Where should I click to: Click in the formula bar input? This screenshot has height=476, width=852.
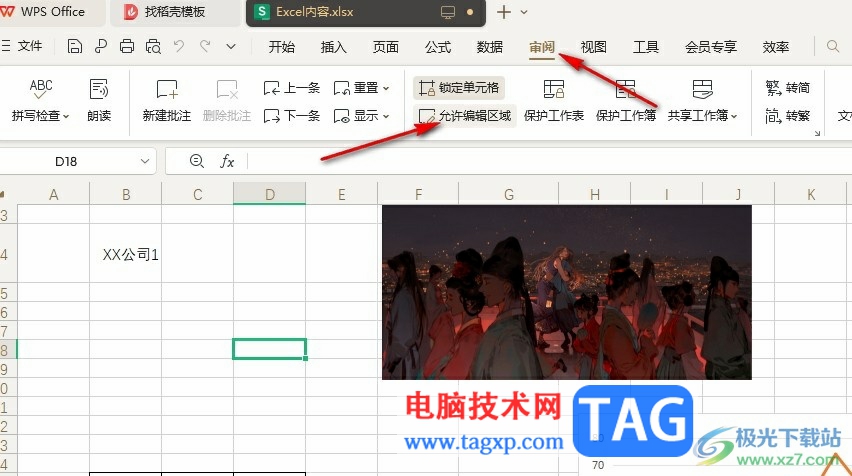tap(549, 161)
